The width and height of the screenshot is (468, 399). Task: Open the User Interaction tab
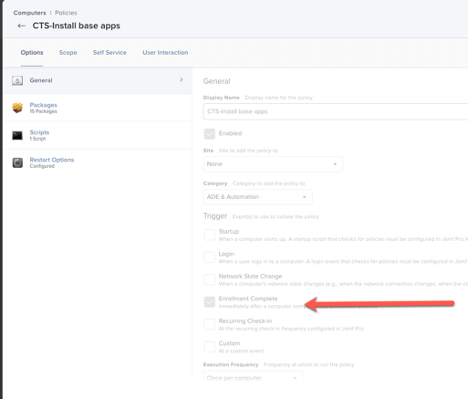point(165,53)
